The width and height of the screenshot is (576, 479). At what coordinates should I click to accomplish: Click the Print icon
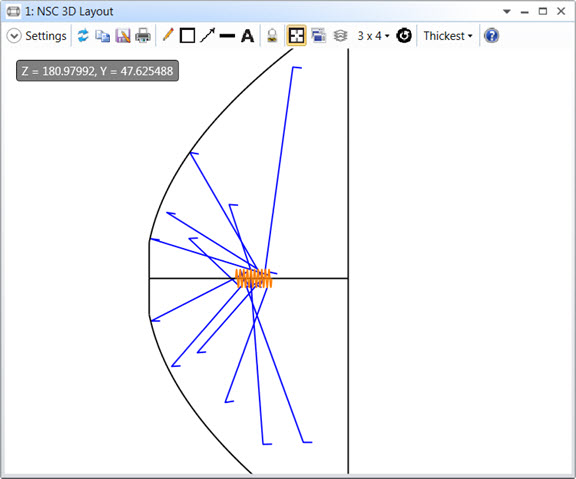coord(143,36)
